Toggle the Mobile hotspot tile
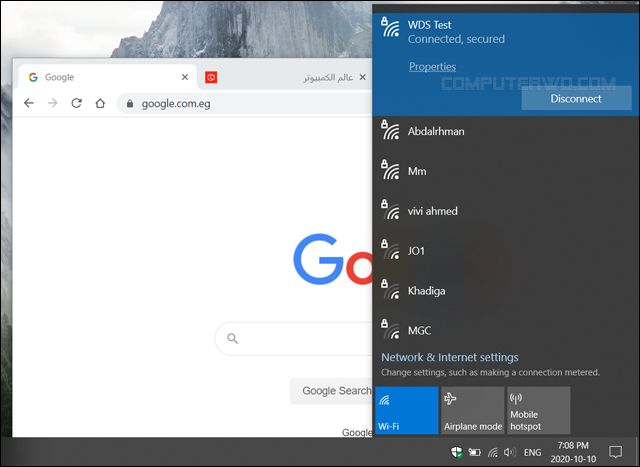The height and width of the screenshot is (467, 640). (x=539, y=410)
